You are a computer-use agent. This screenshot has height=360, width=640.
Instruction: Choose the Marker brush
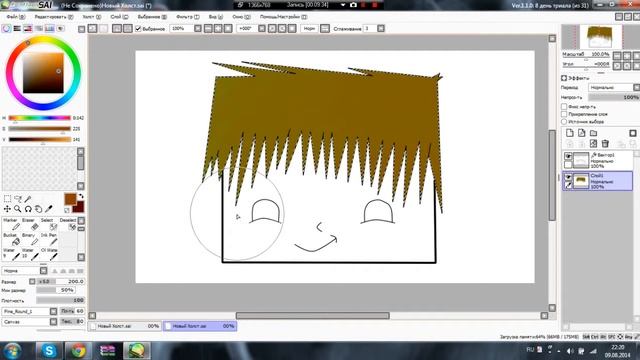tap(11, 224)
